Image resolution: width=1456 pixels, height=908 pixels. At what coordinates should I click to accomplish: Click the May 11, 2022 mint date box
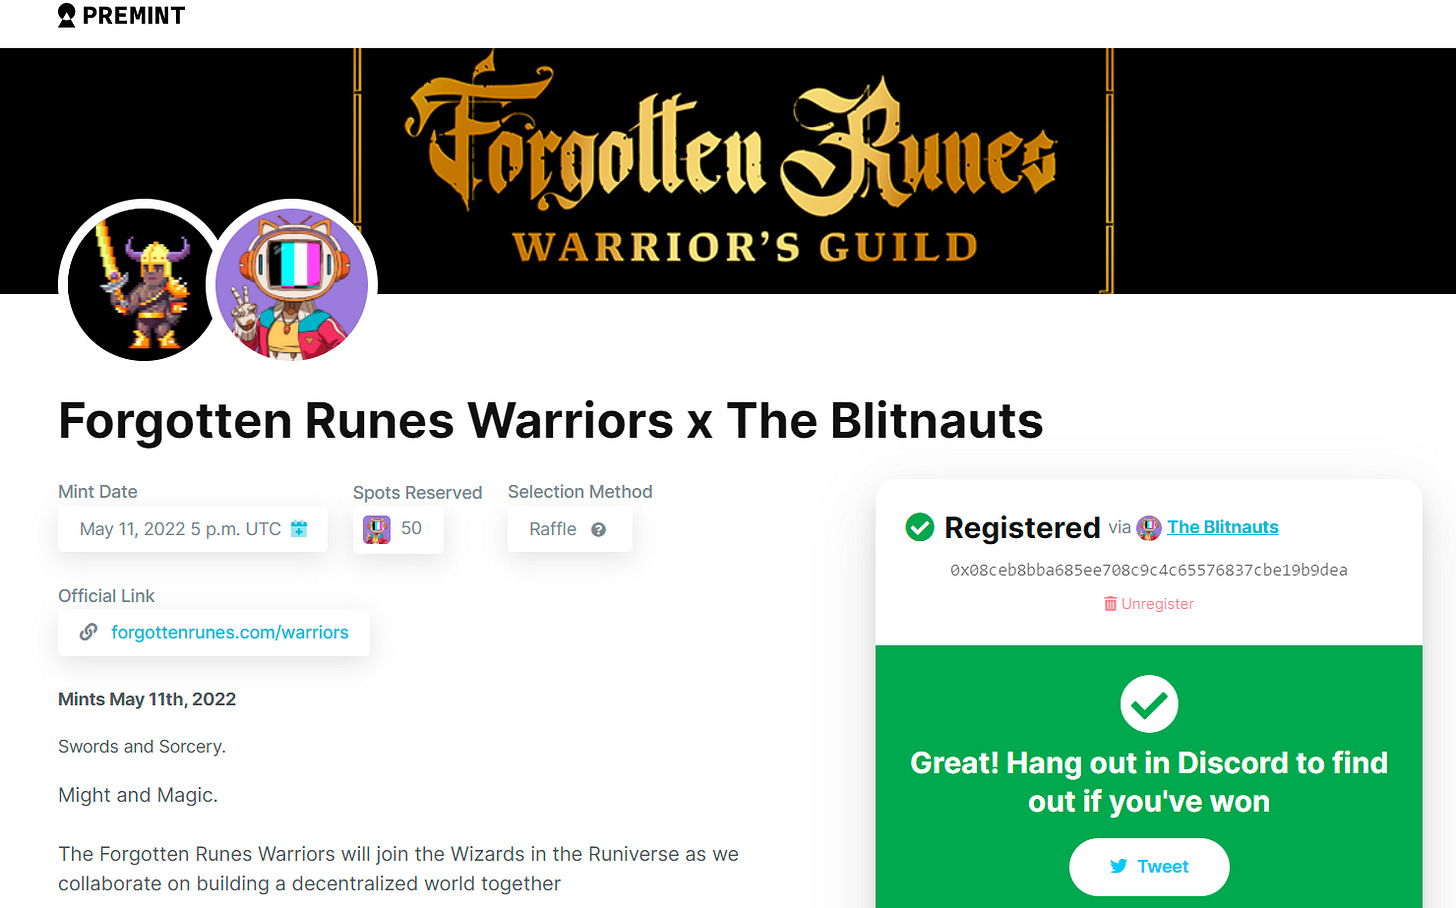coord(193,529)
